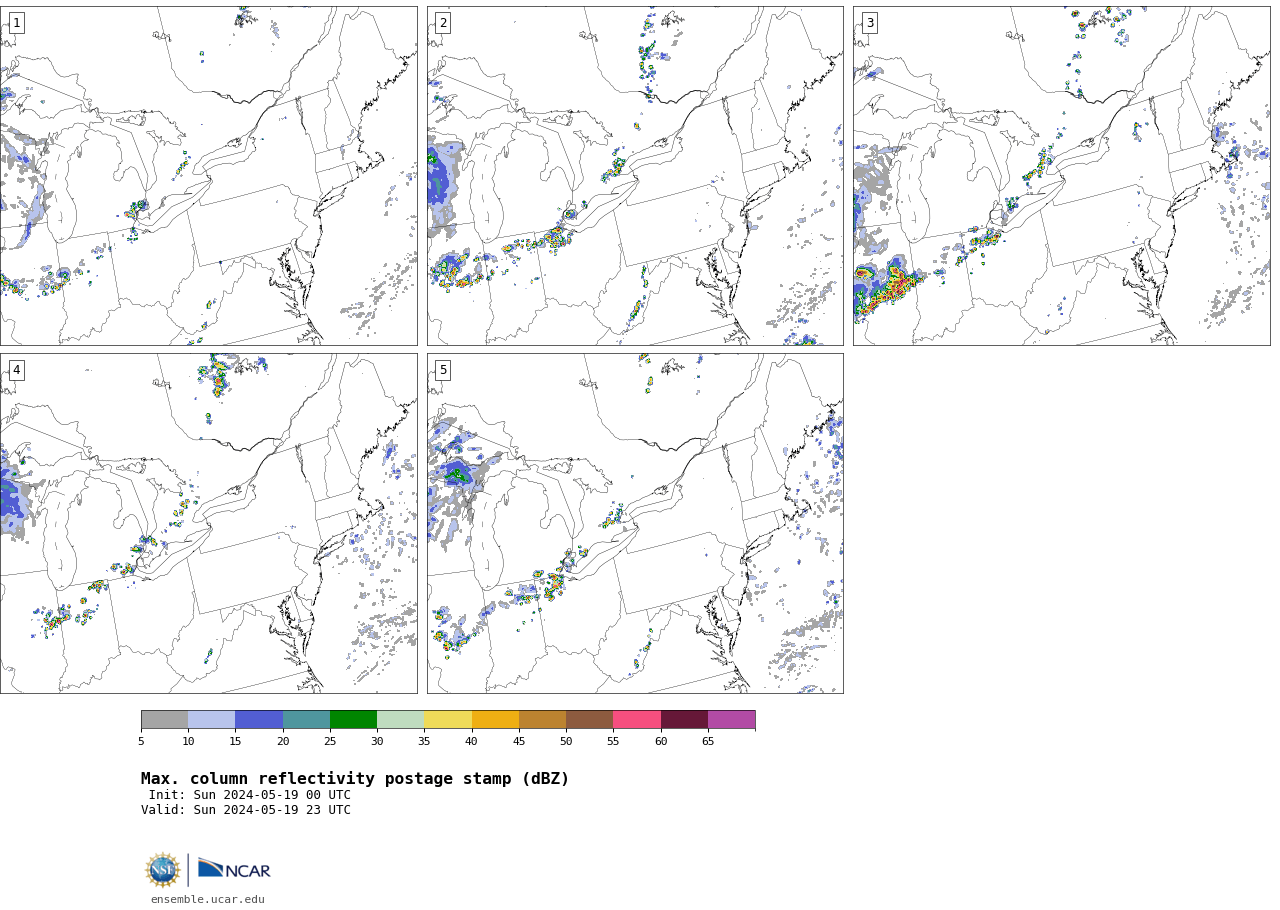The height and width of the screenshot is (910, 1280).
Task: Click the tan-brown 45-50 dBZ swatch
Action: [542, 720]
